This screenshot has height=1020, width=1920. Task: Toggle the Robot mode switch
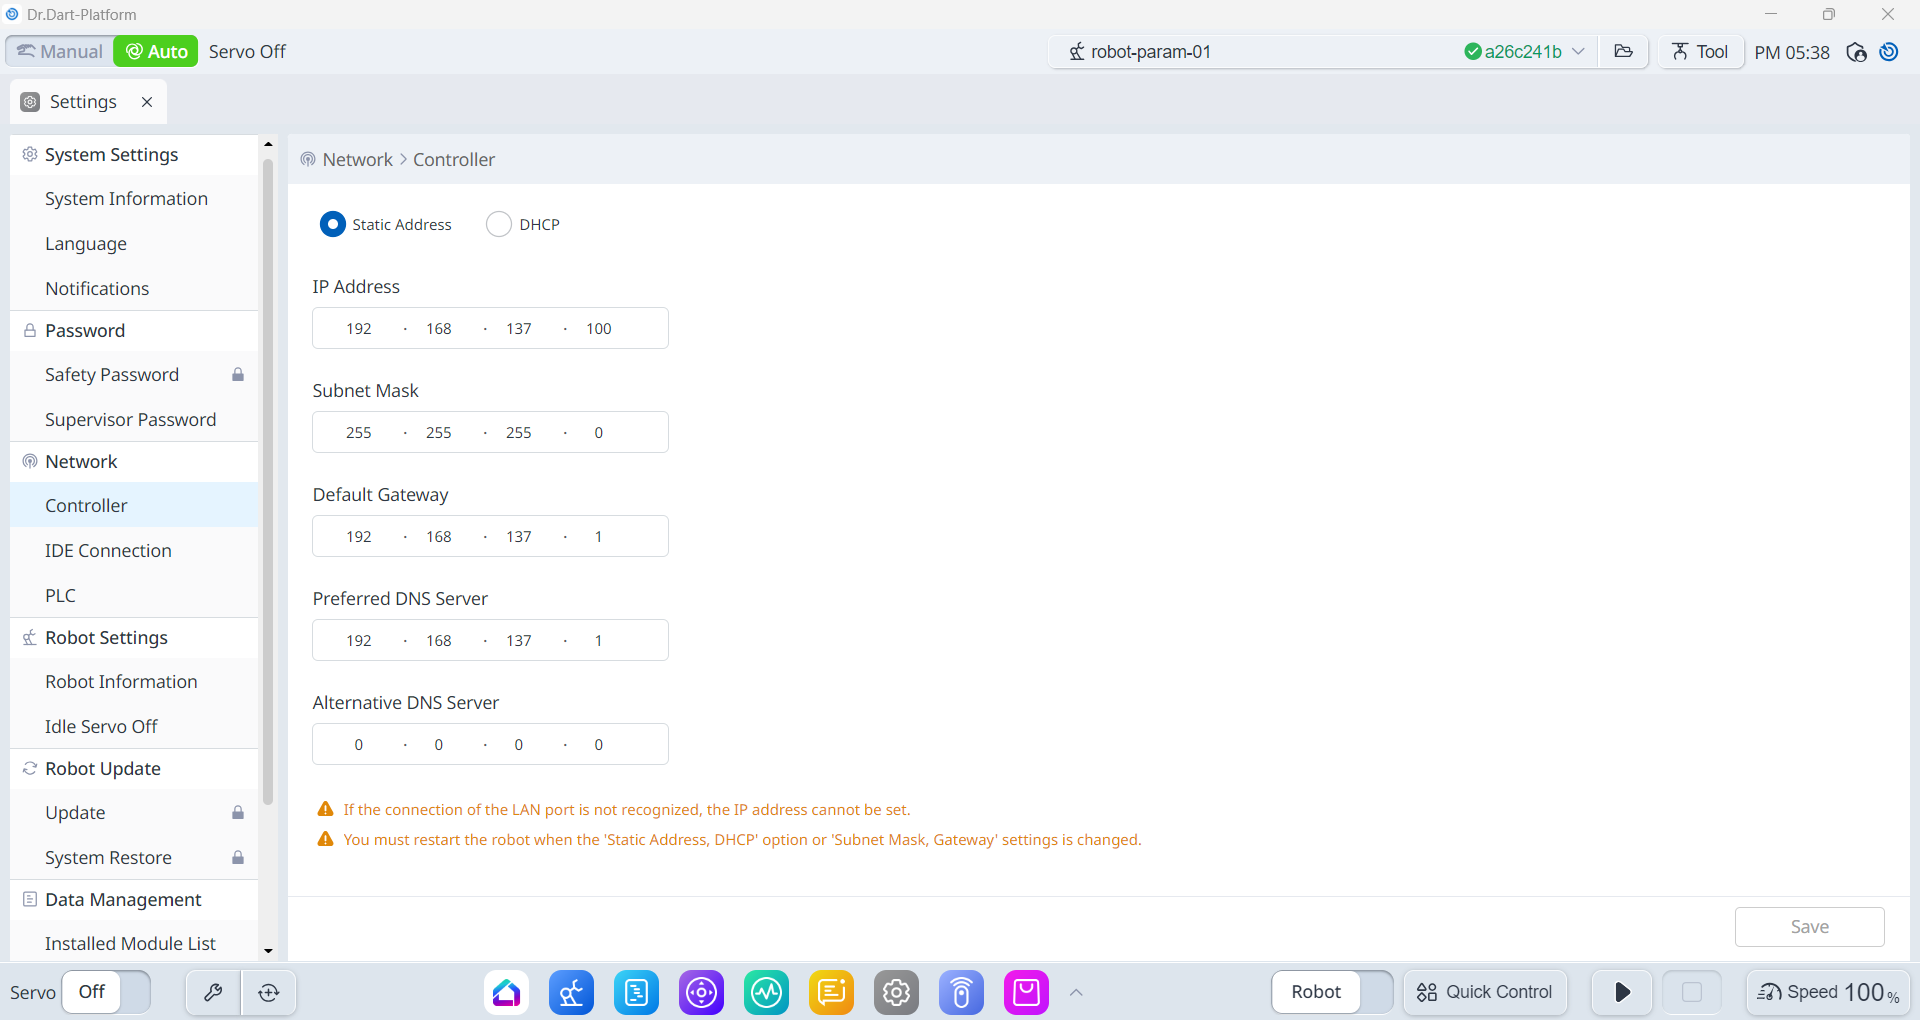[1332, 992]
